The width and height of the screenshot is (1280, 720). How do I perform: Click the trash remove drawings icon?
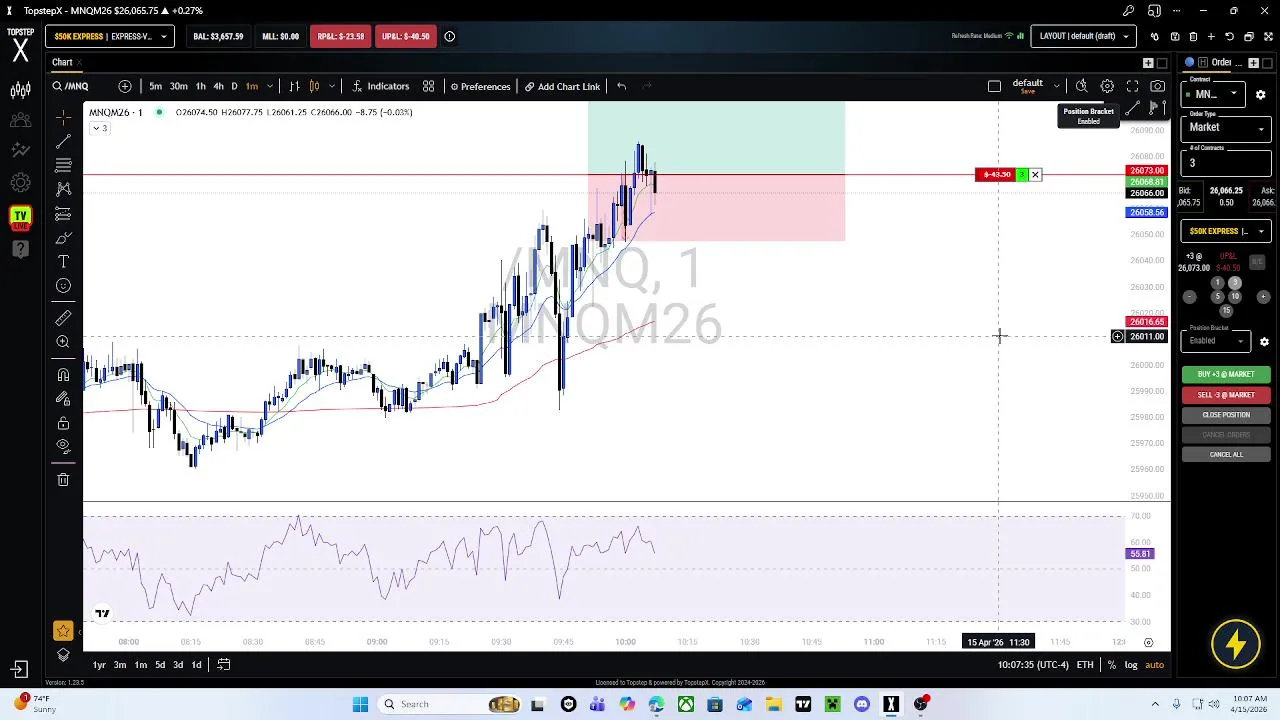click(x=63, y=480)
